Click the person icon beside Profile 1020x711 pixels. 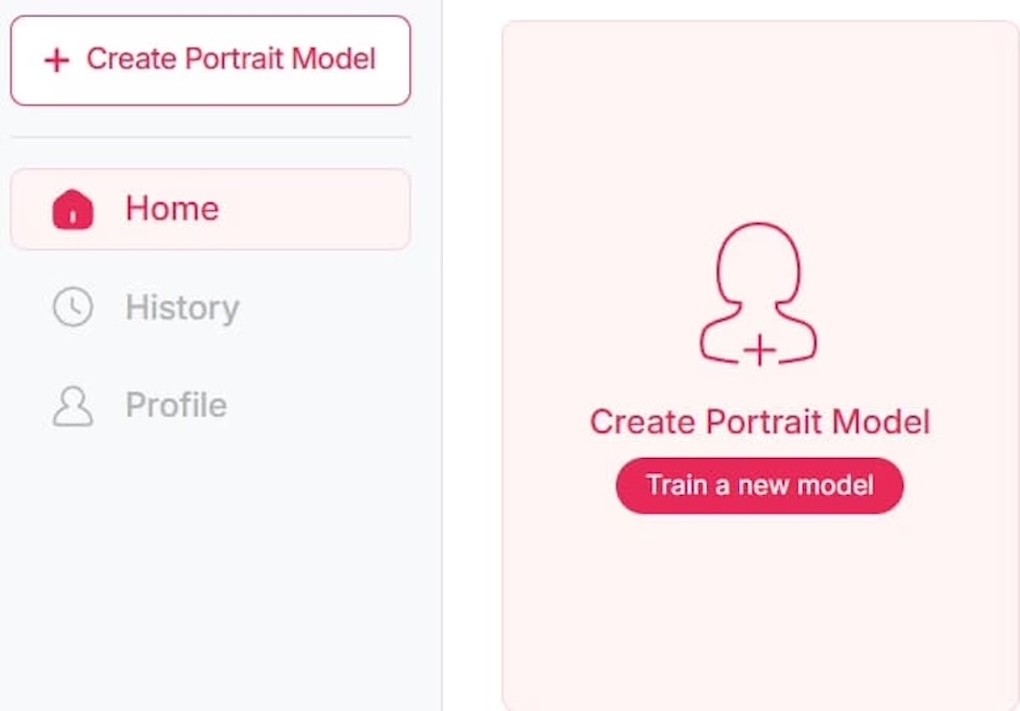tap(71, 405)
